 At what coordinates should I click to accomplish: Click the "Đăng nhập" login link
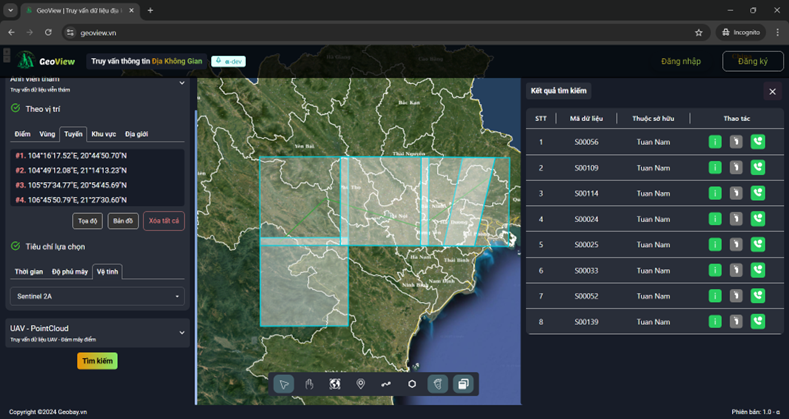pyautogui.click(x=679, y=62)
